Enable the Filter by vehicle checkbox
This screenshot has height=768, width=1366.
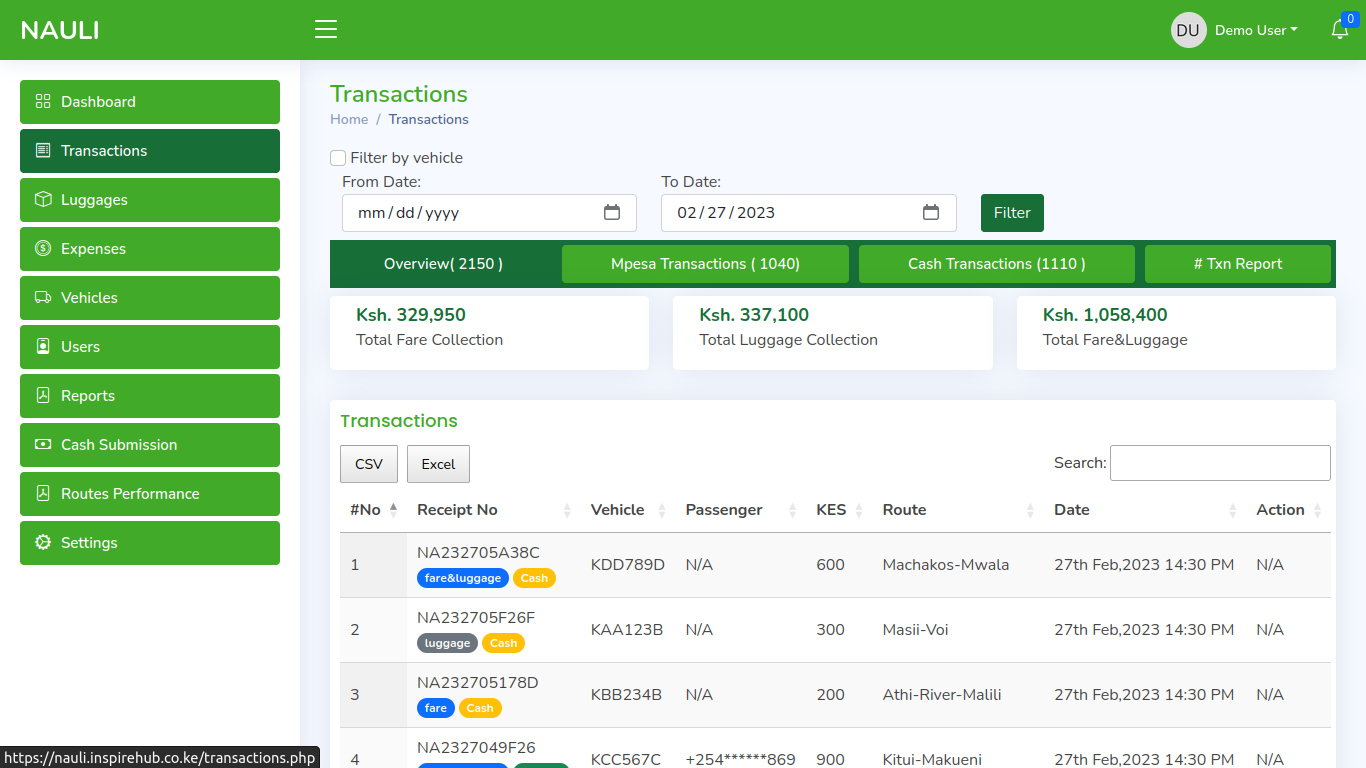[x=338, y=158]
